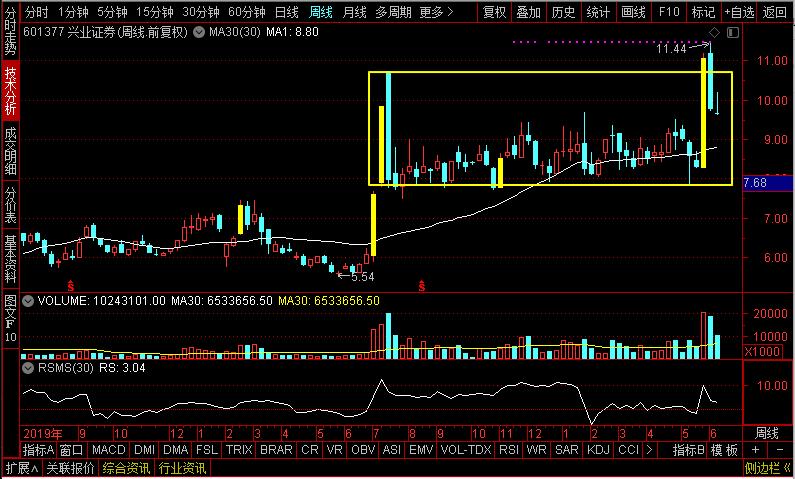Image resolution: width=795 pixels, height=479 pixels.
Task: Open 多周期 multi-period view
Action: (393, 12)
